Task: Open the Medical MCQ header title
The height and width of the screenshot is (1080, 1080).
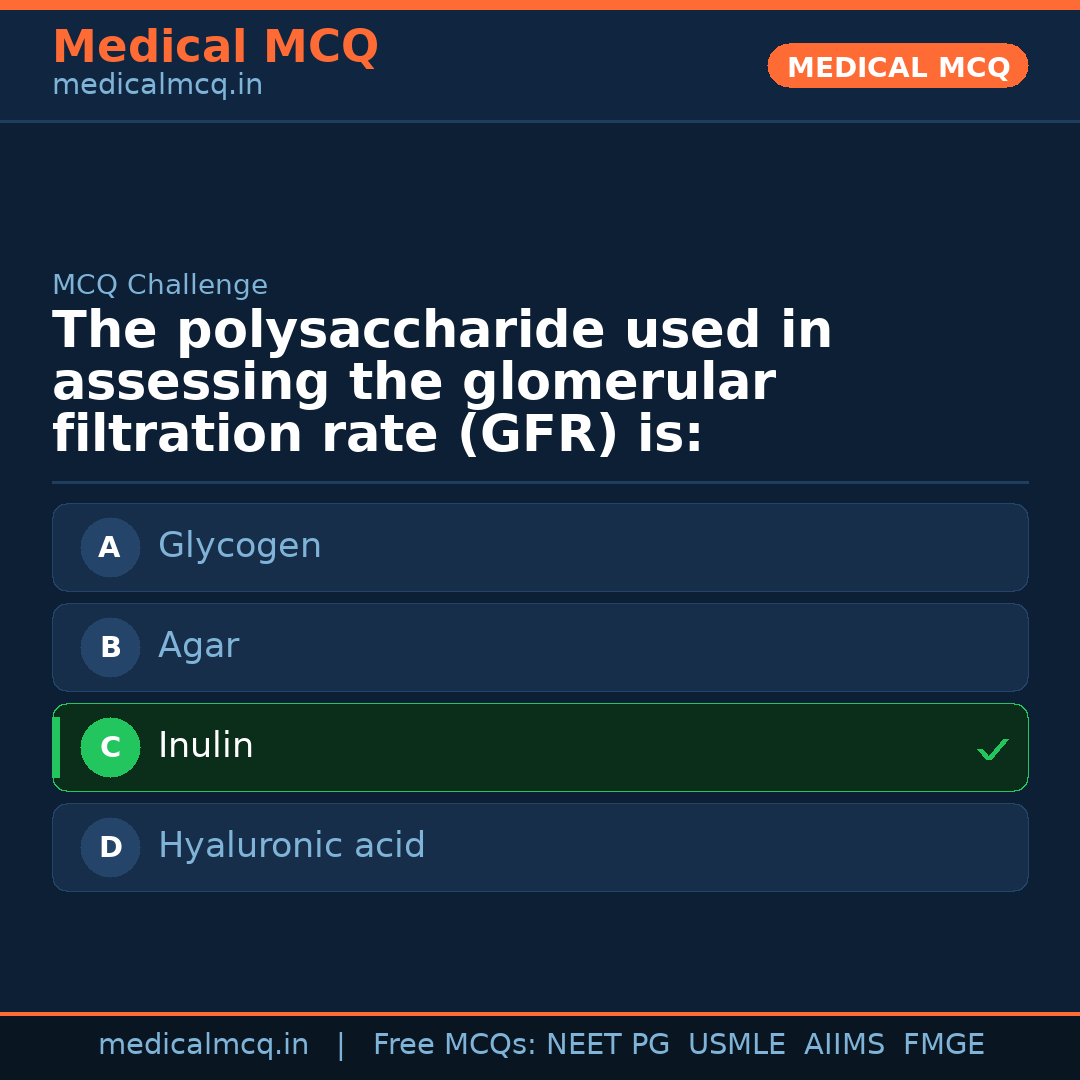Action: 215,47
